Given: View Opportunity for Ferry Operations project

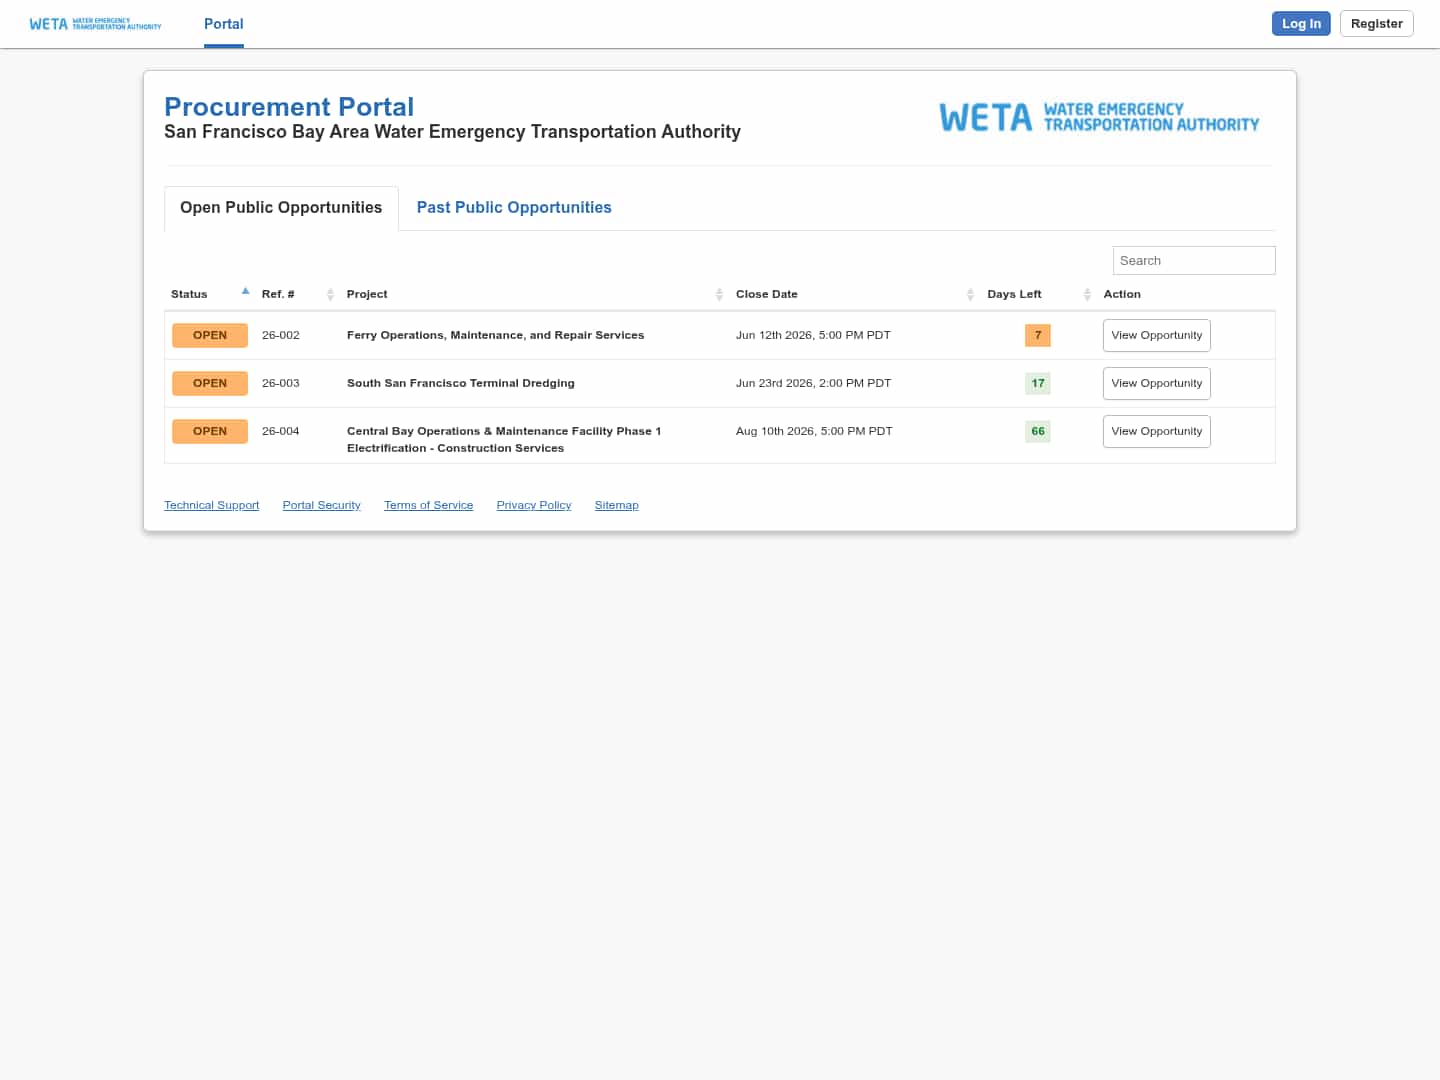Looking at the screenshot, I should pyautogui.click(x=1157, y=335).
